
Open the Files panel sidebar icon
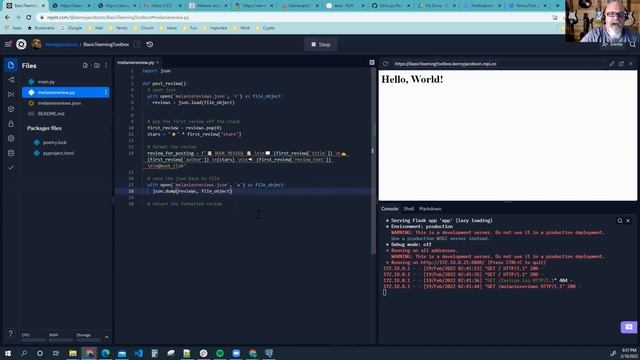11,65
